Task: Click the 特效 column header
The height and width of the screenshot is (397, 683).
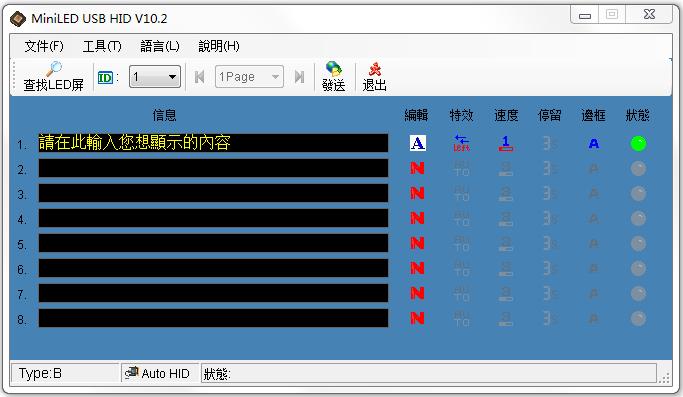Action: 462,115
